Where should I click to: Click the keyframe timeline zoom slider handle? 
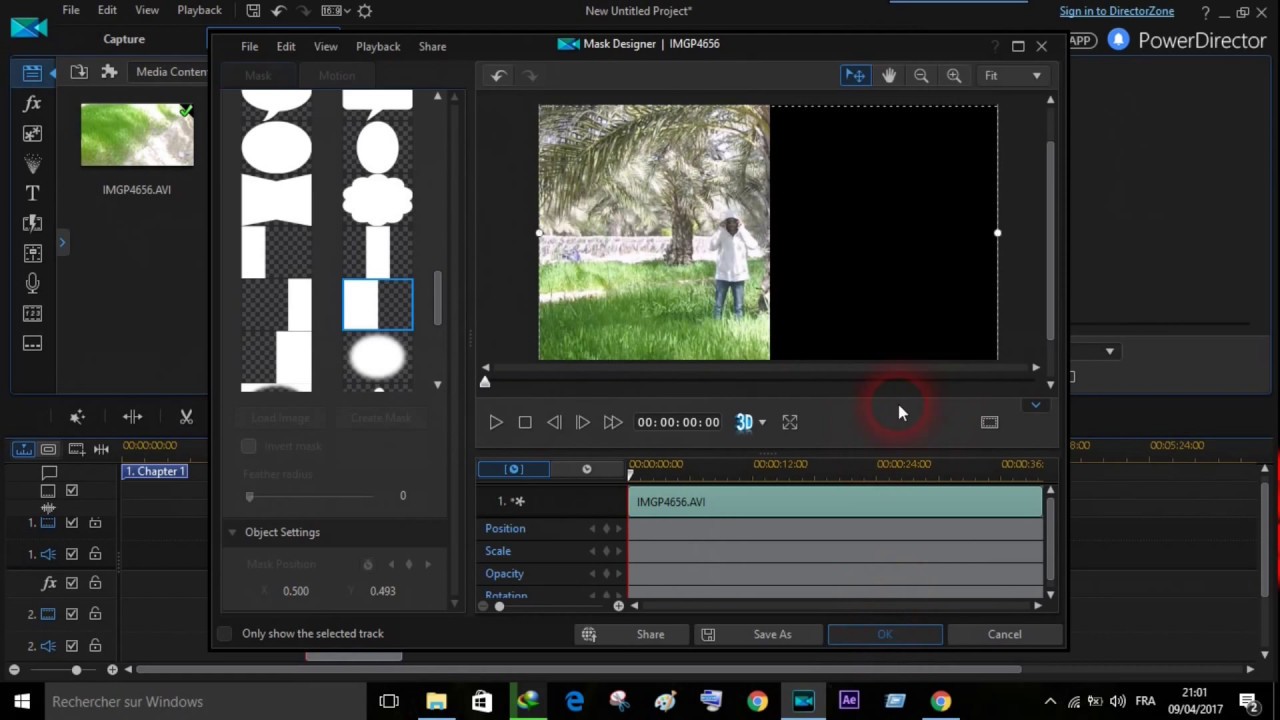tap(499, 606)
